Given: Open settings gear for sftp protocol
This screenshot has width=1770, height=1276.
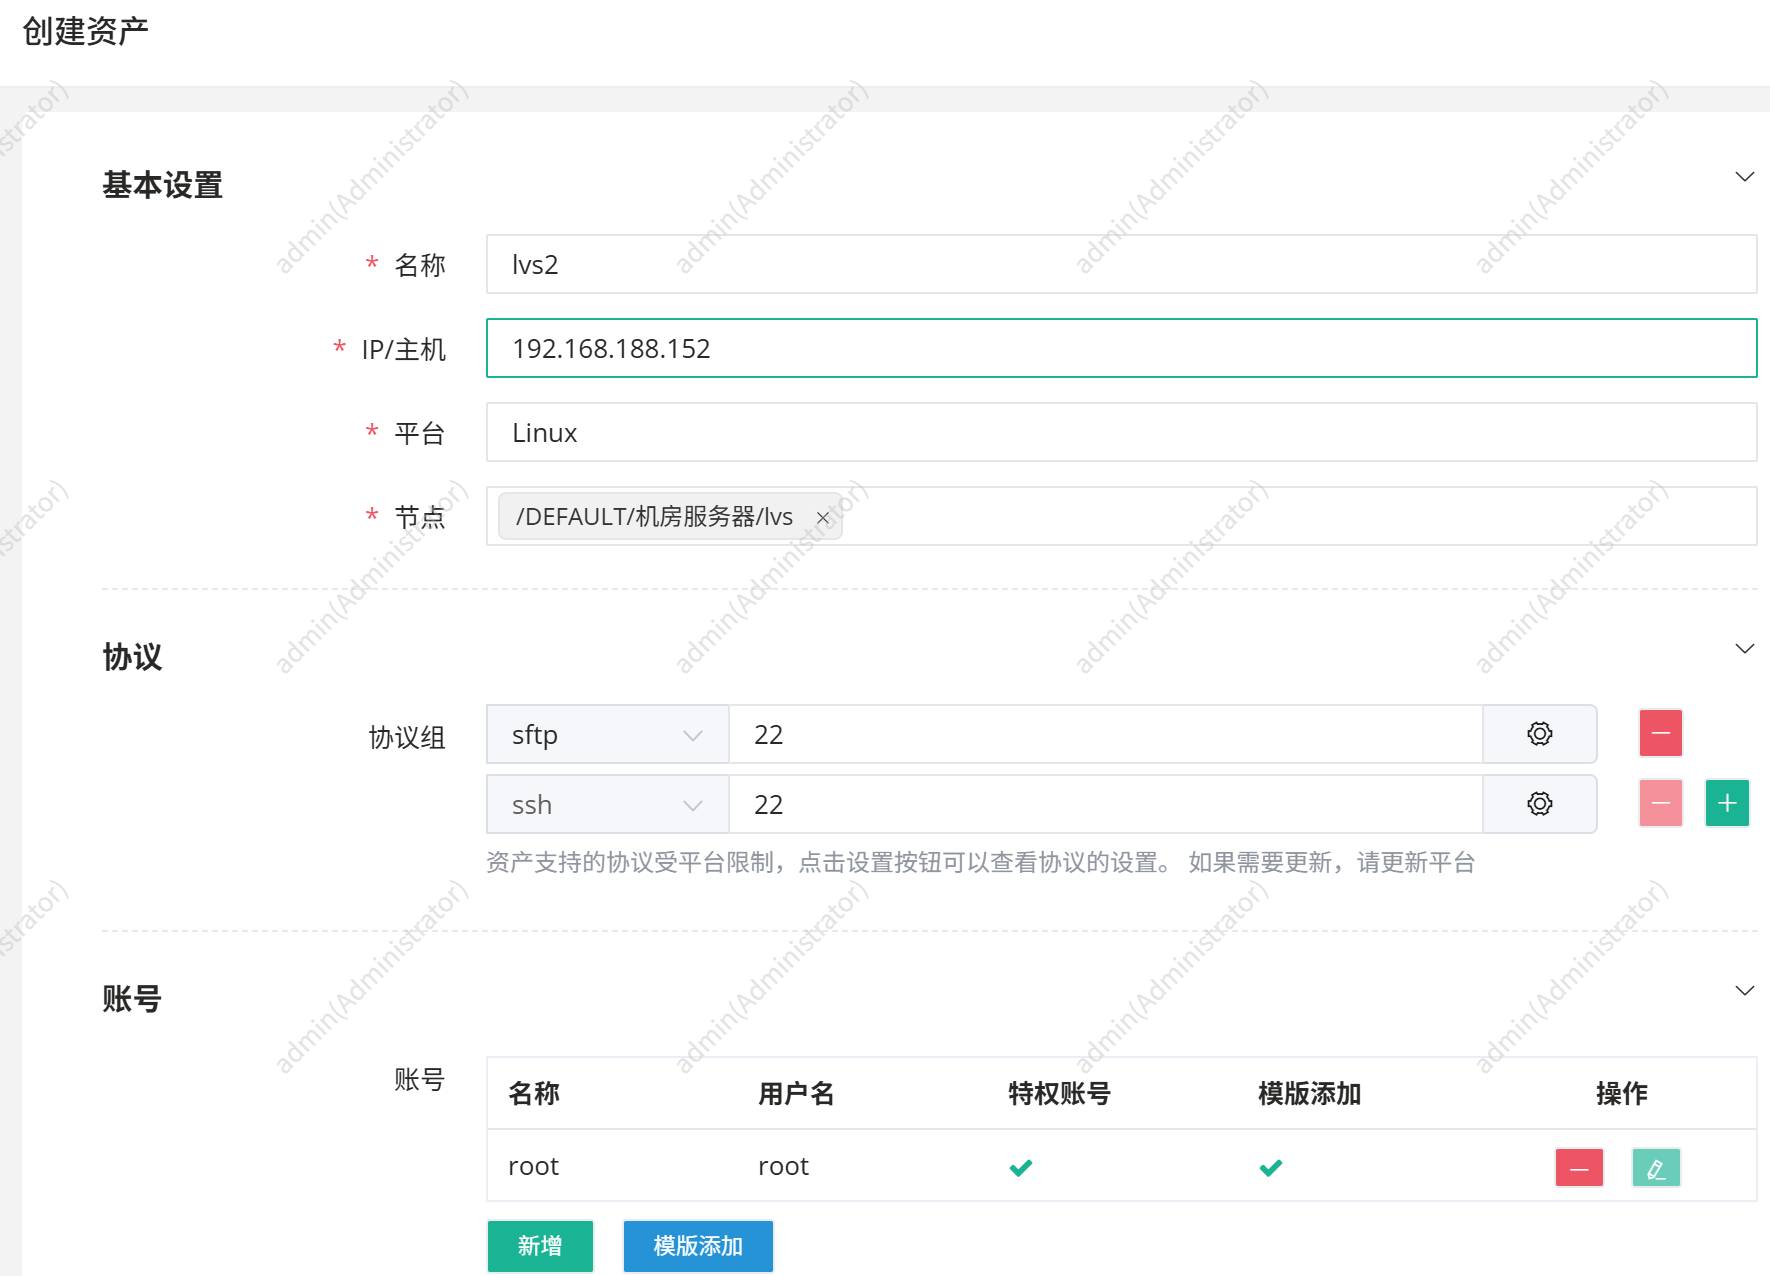Looking at the screenshot, I should pyautogui.click(x=1539, y=734).
